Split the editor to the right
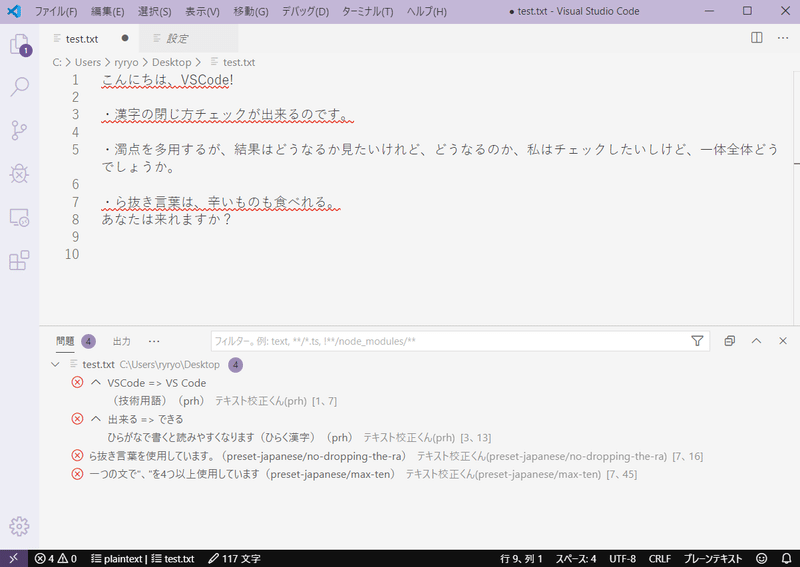 coord(757,38)
